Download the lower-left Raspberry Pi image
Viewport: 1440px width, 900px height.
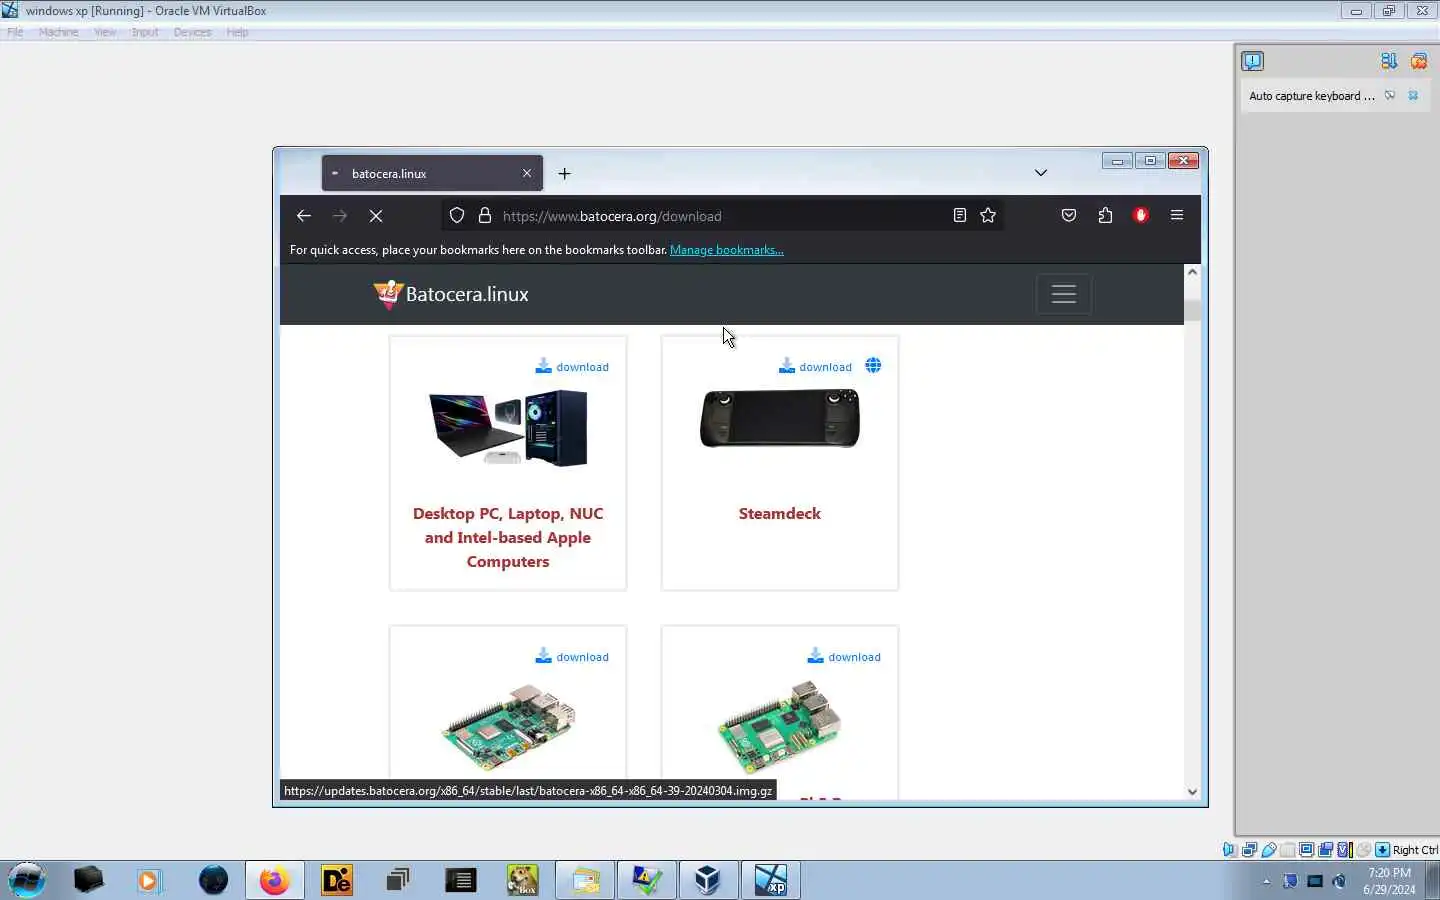pyautogui.click(x=572, y=657)
